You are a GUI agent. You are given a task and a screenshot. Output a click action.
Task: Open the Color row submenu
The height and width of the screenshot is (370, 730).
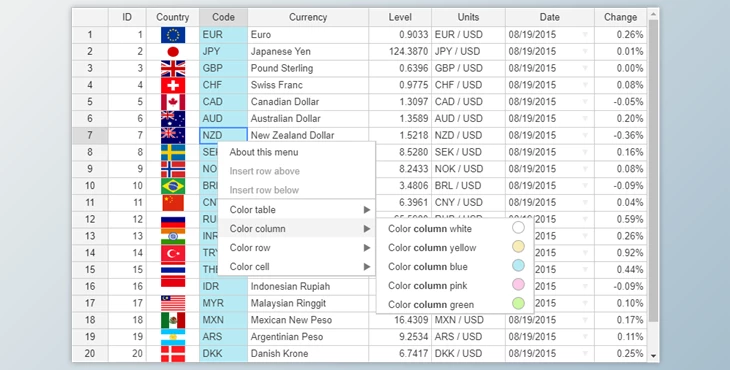click(297, 248)
